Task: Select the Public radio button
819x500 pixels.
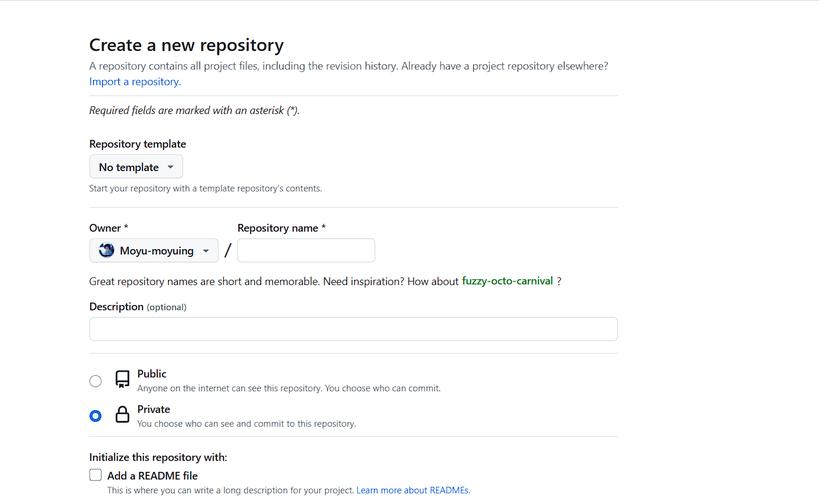Action: [96, 381]
